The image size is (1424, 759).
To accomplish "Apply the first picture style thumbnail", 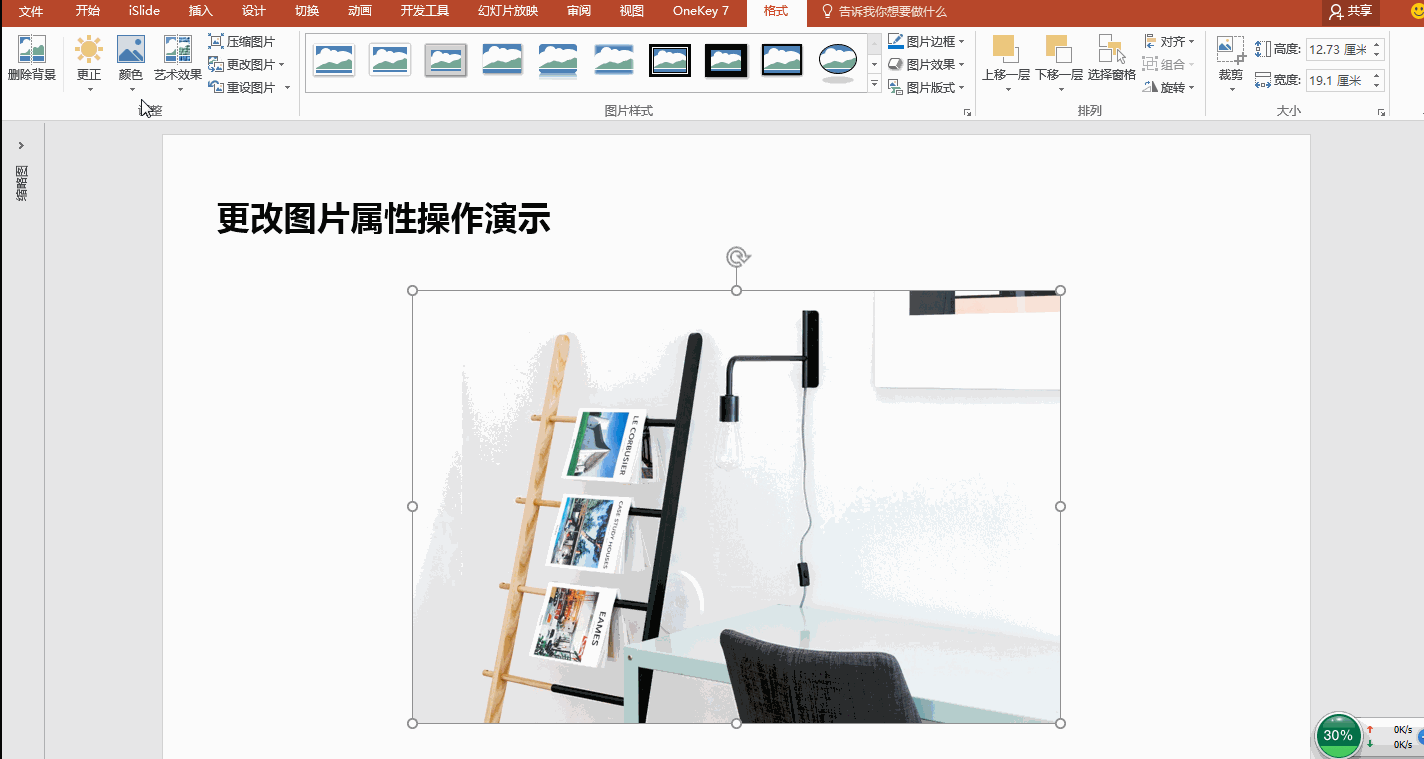I will (333, 60).
